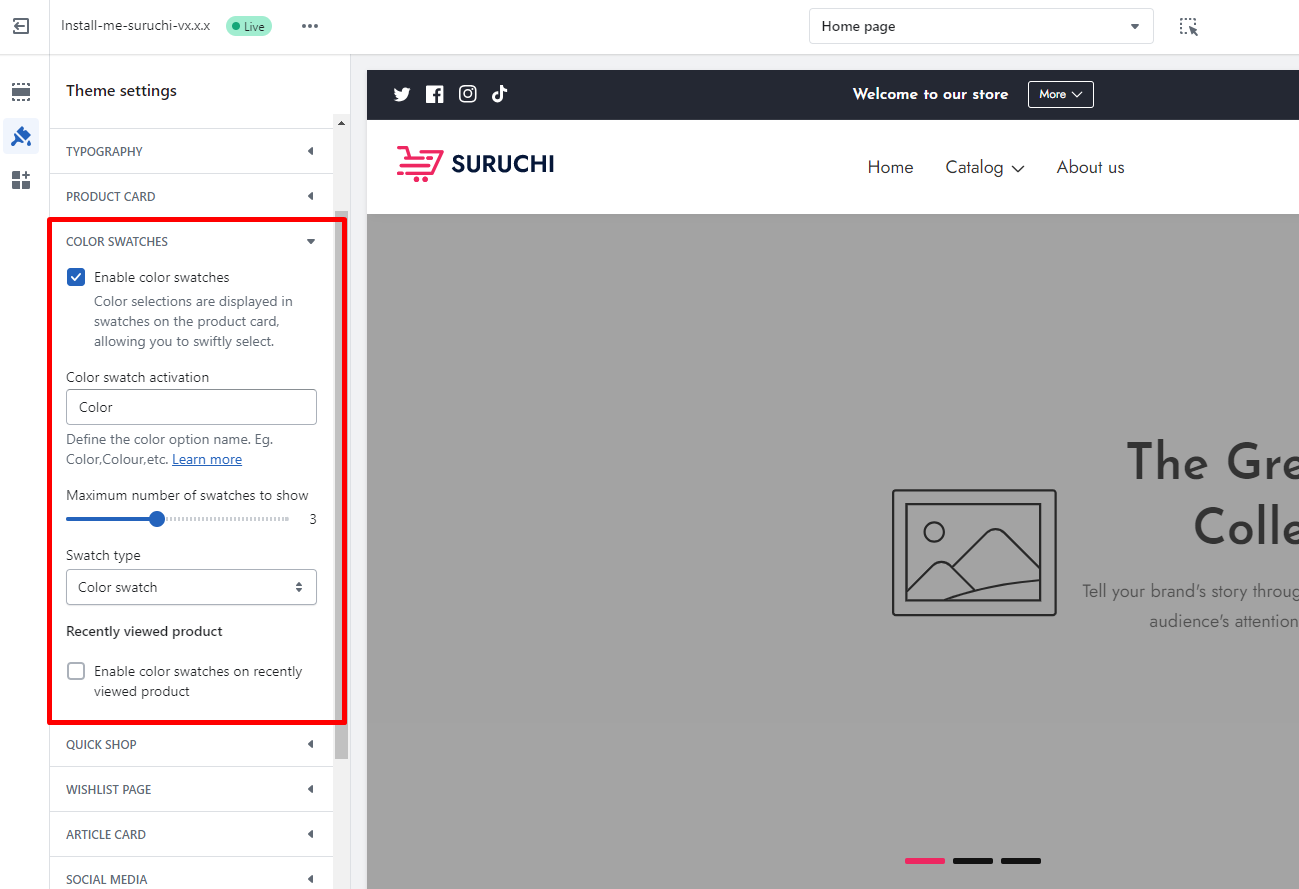Open the Home page template dropdown

[980, 27]
